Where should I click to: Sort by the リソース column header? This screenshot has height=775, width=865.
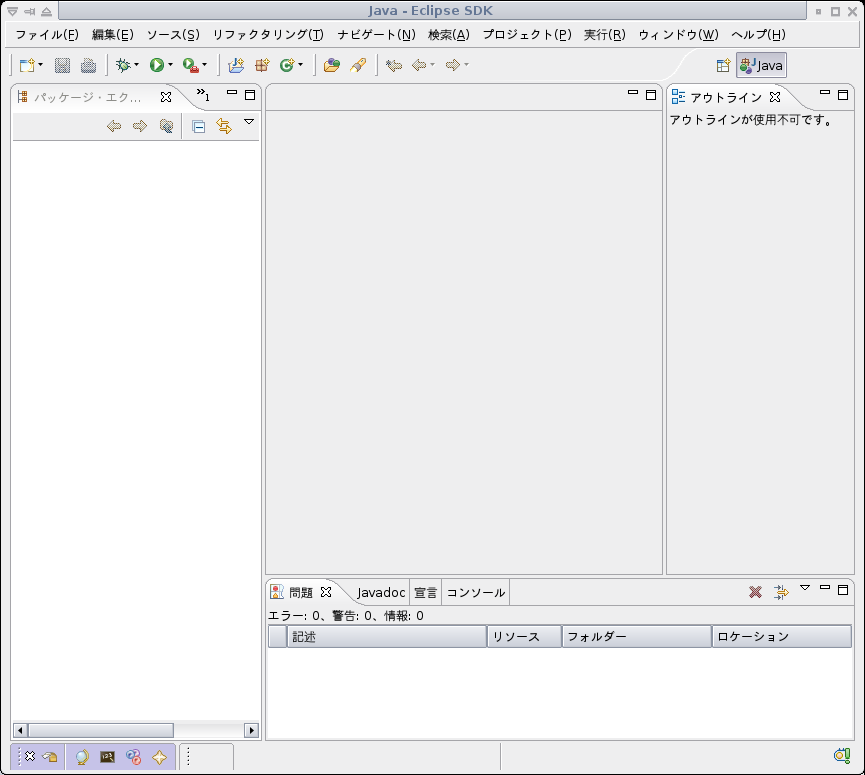(x=524, y=637)
